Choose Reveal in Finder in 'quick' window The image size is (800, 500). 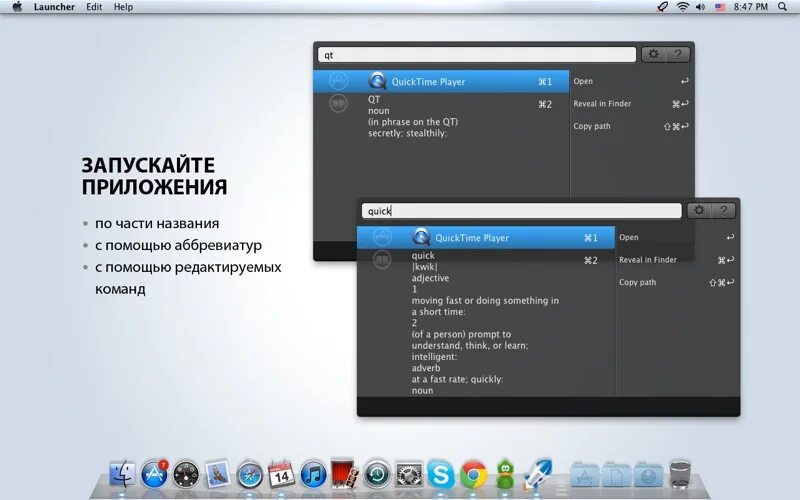677,260
